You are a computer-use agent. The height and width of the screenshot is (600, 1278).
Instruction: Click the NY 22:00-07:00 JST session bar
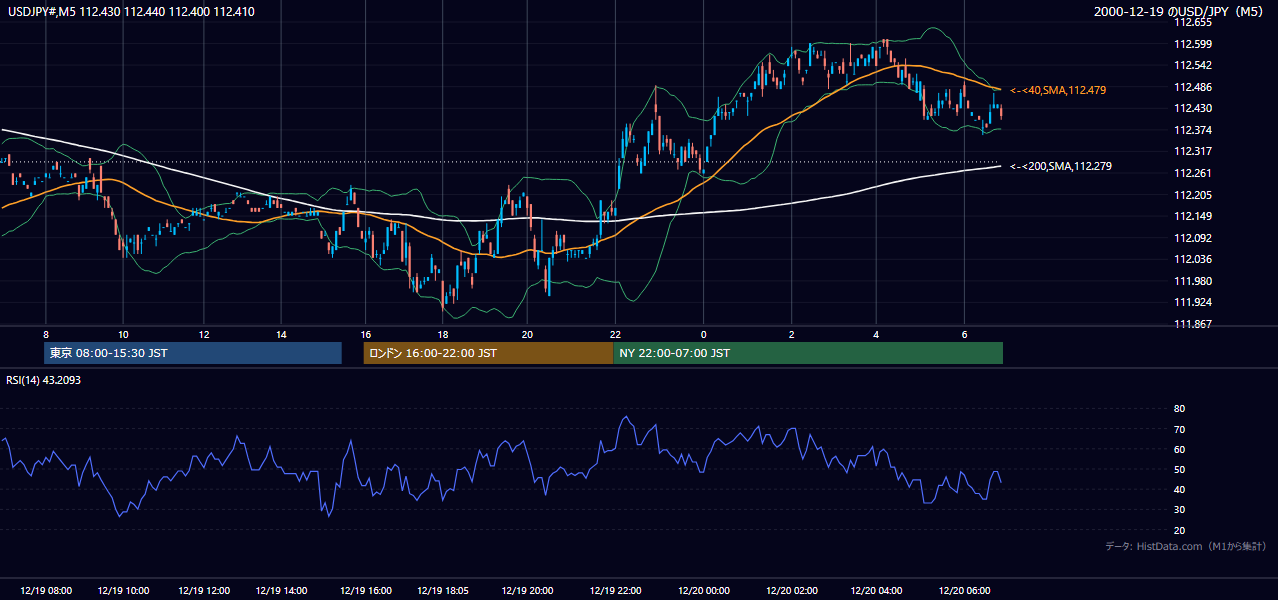coord(808,353)
